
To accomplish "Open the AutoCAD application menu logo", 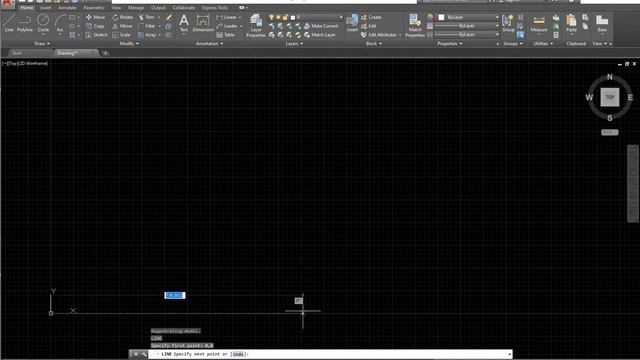I will 8,3.
